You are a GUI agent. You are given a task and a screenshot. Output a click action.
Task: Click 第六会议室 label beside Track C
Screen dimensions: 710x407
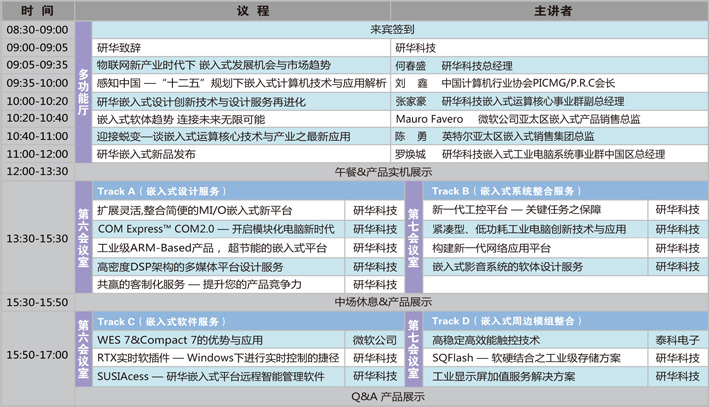[x=83, y=349]
